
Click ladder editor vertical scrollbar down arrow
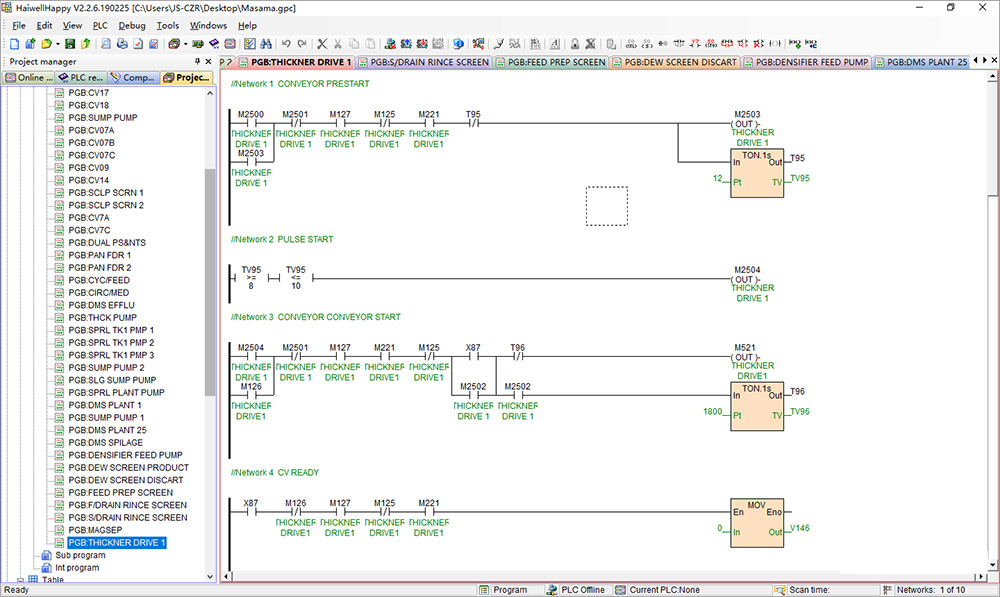(x=992, y=565)
